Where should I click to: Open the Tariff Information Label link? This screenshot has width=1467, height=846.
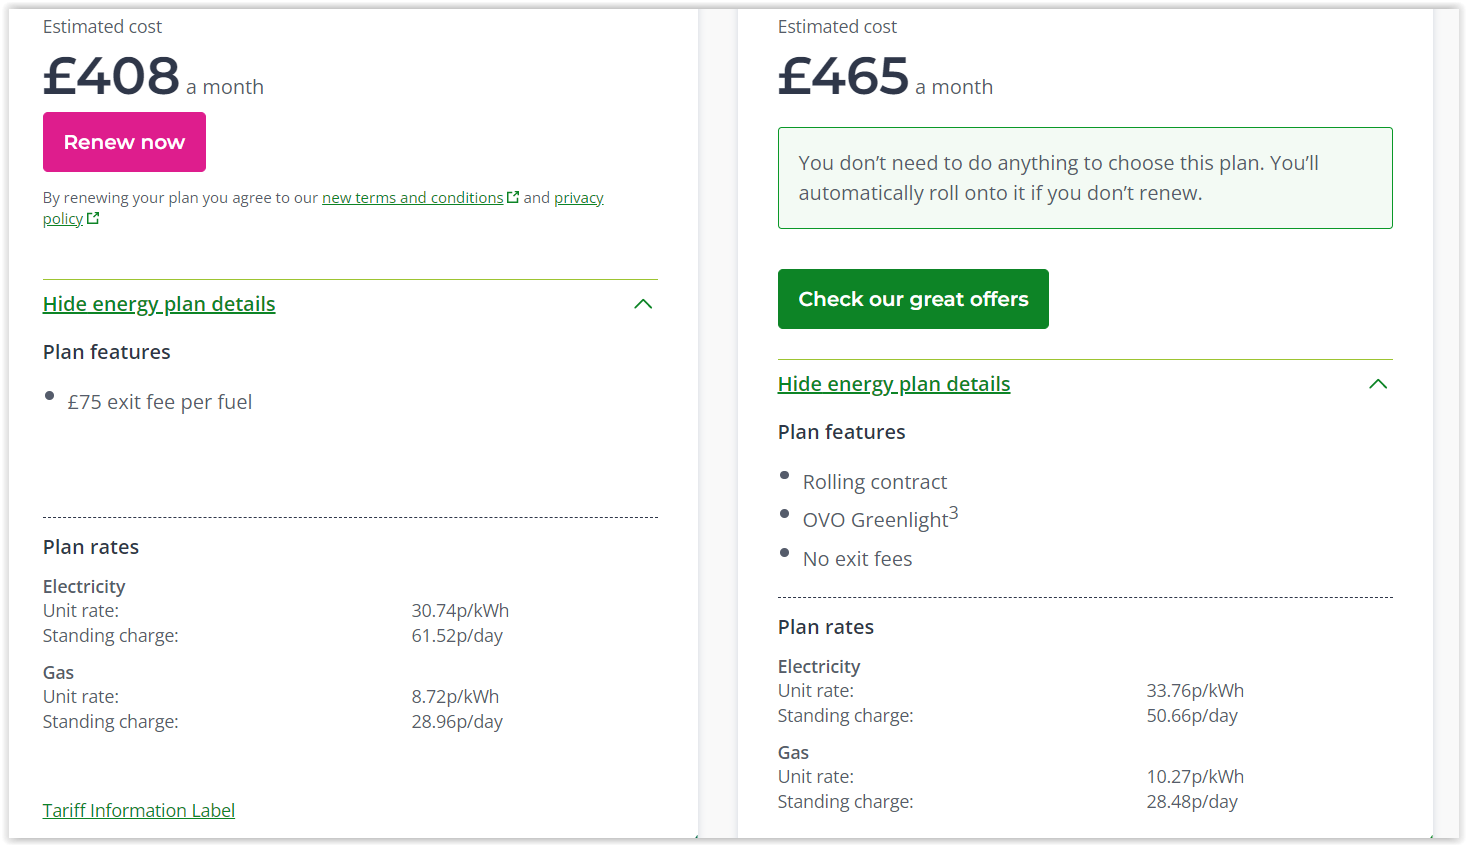coord(139,810)
